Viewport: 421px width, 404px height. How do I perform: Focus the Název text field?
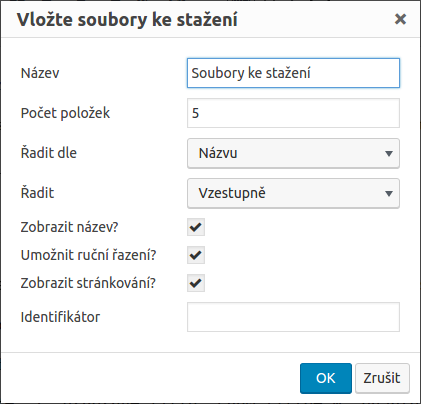pyautogui.click(x=293, y=73)
